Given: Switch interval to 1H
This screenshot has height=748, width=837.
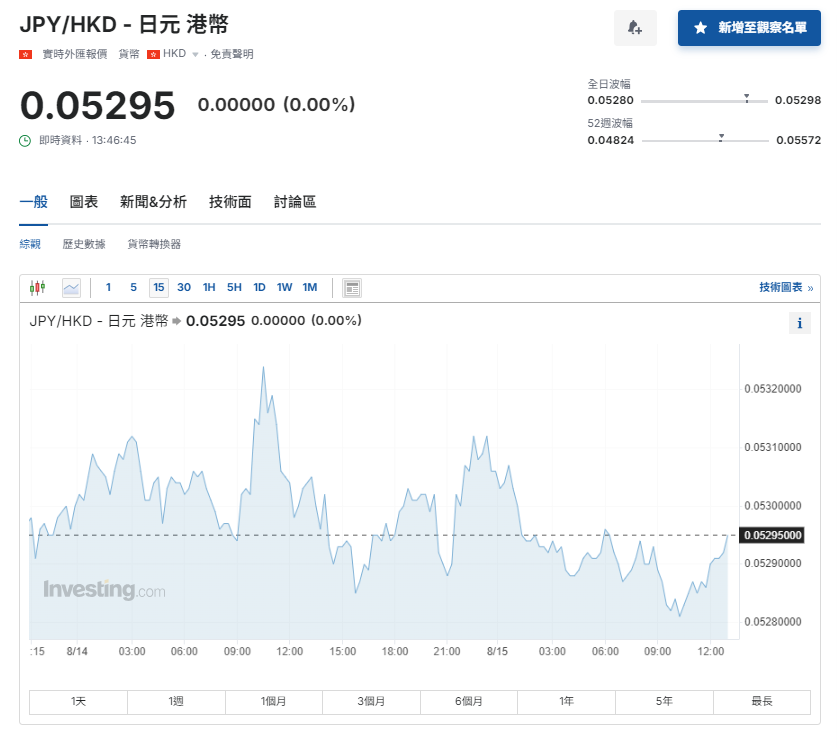Looking at the screenshot, I should pos(208,287).
